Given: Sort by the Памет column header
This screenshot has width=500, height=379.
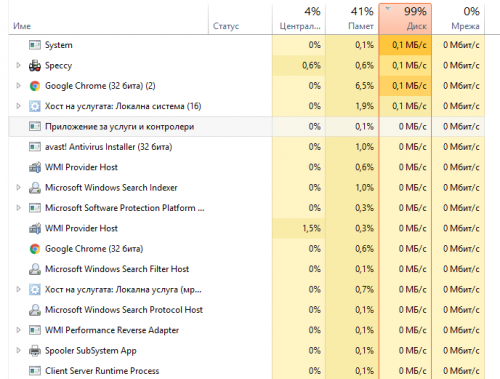Looking at the screenshot, I should 352,19.
